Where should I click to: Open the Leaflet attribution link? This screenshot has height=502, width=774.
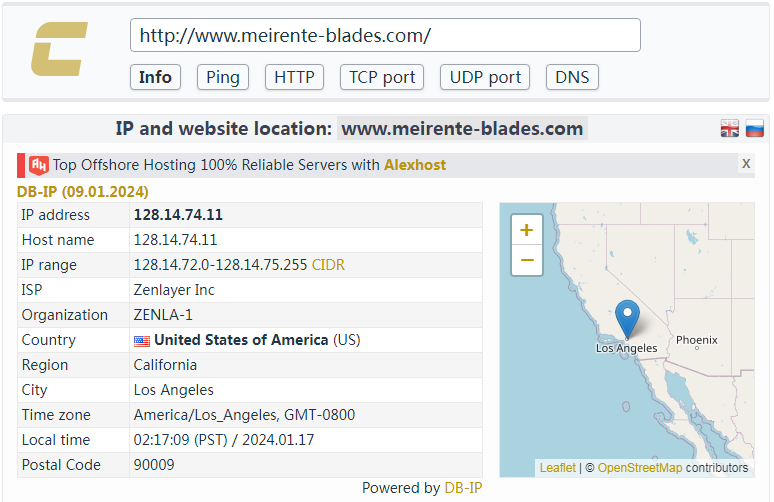click(557, 467)
